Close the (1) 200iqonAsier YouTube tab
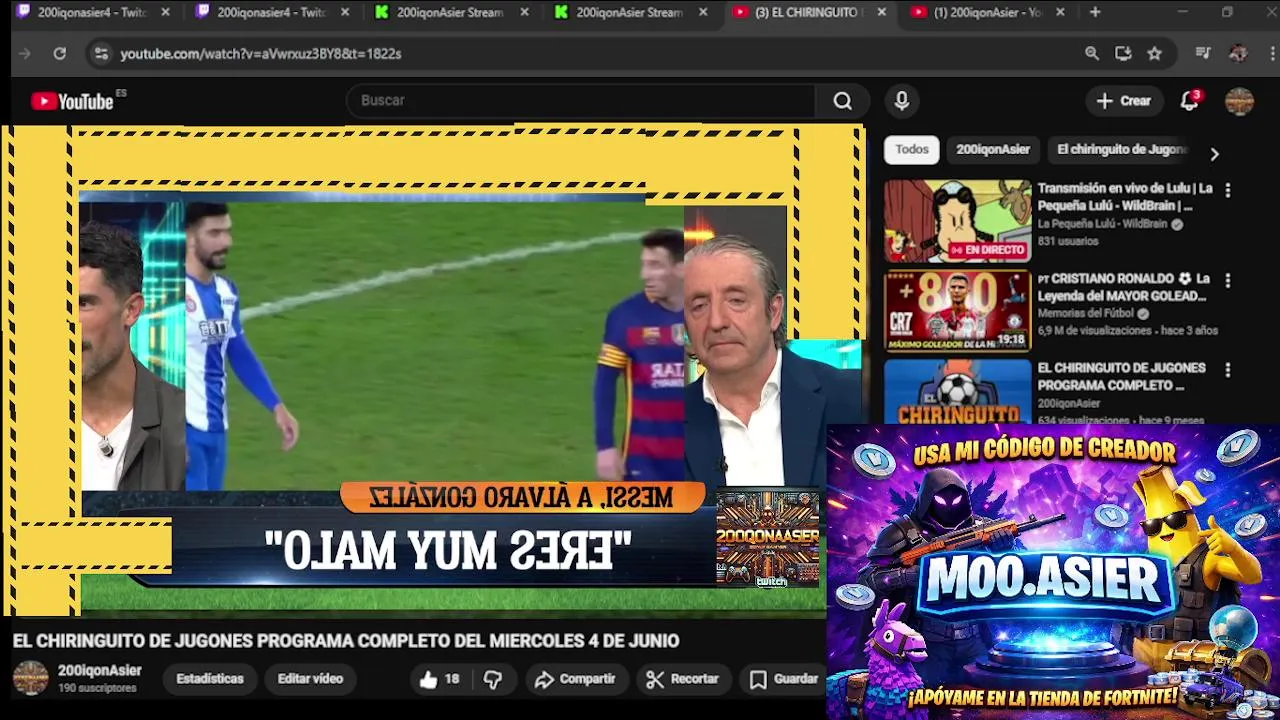This screenshot has width=1280, height=720. pyautogui.click(x=1060, y=12)
